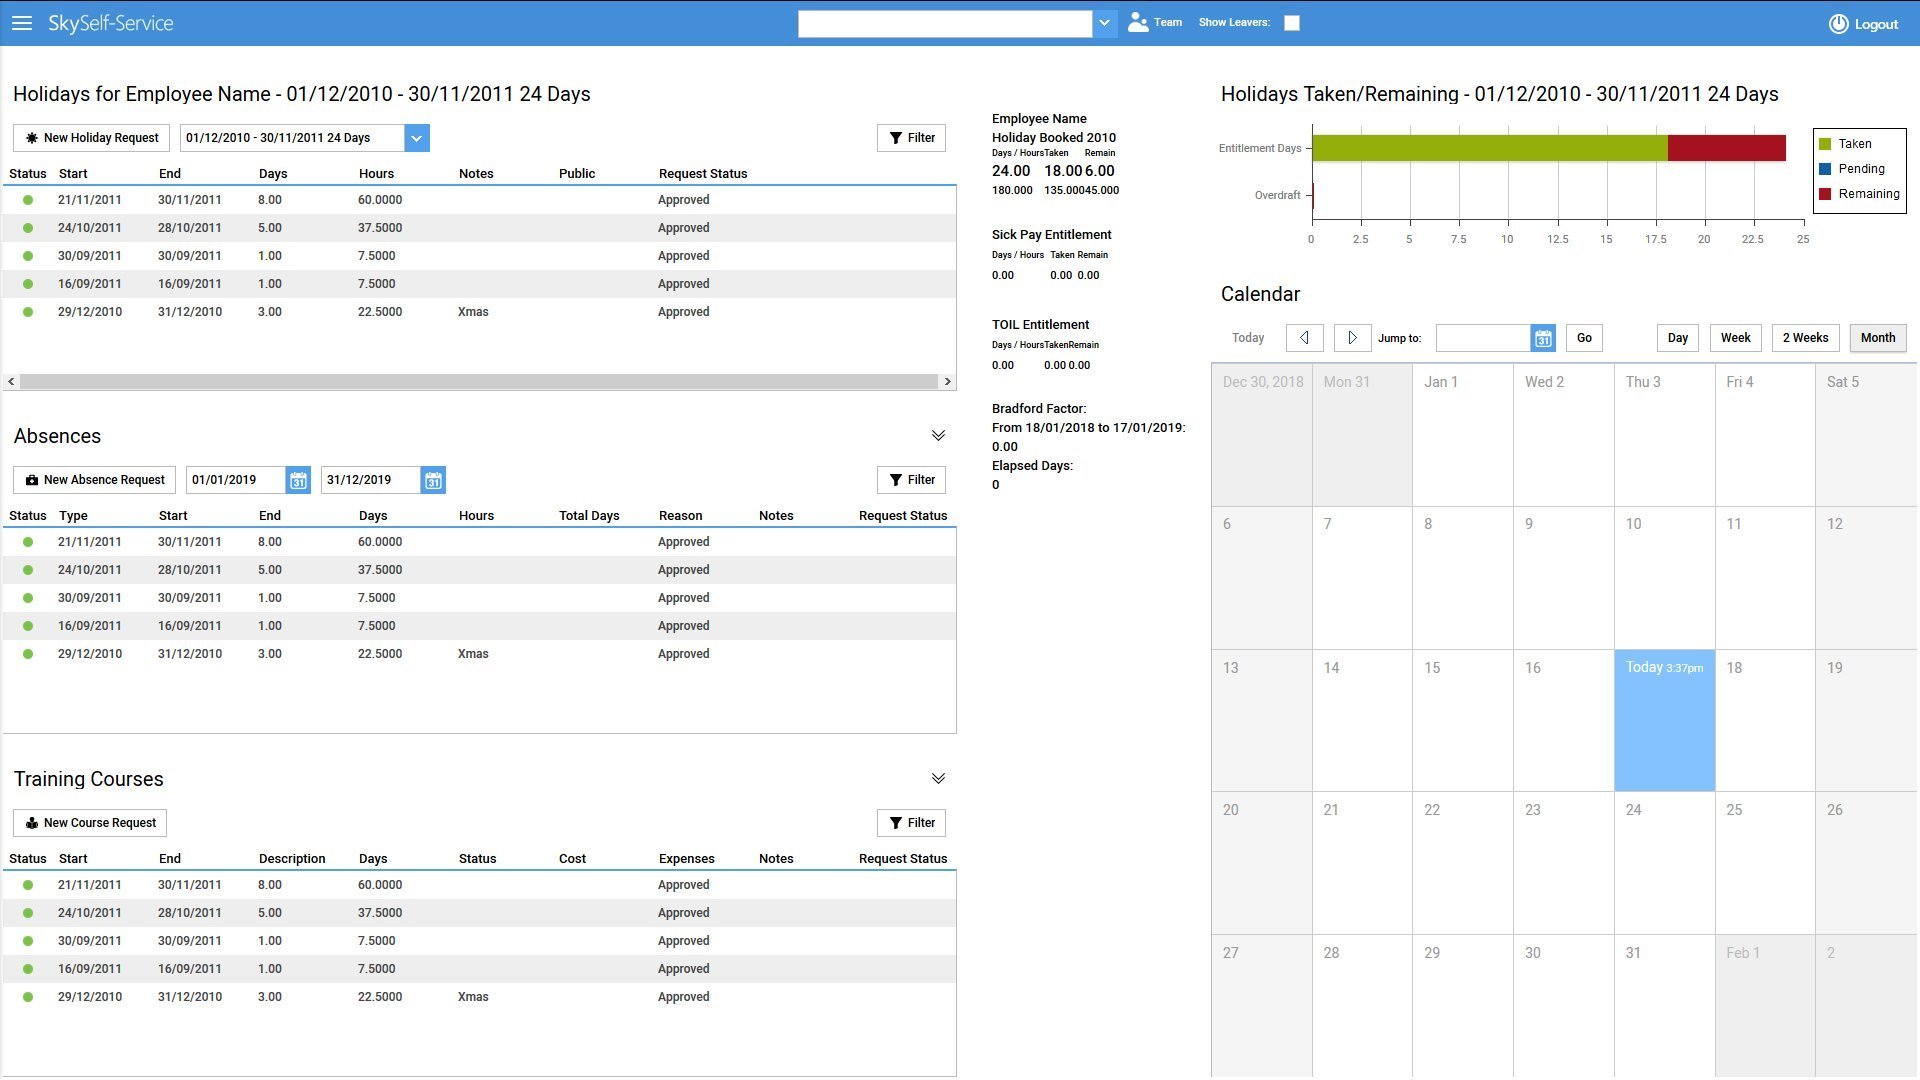Image resolution: width=1920 pixels, height=1080 pixels.
Task: Switch the calendar to Day view
Action: coord(1676,338)
